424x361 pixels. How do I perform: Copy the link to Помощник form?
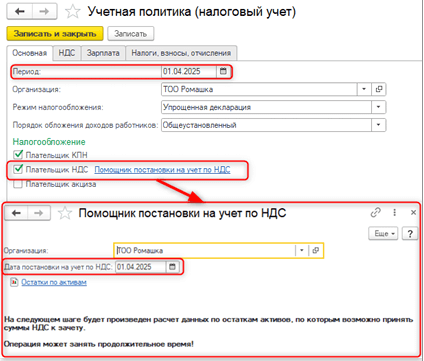tap(376, 212)
